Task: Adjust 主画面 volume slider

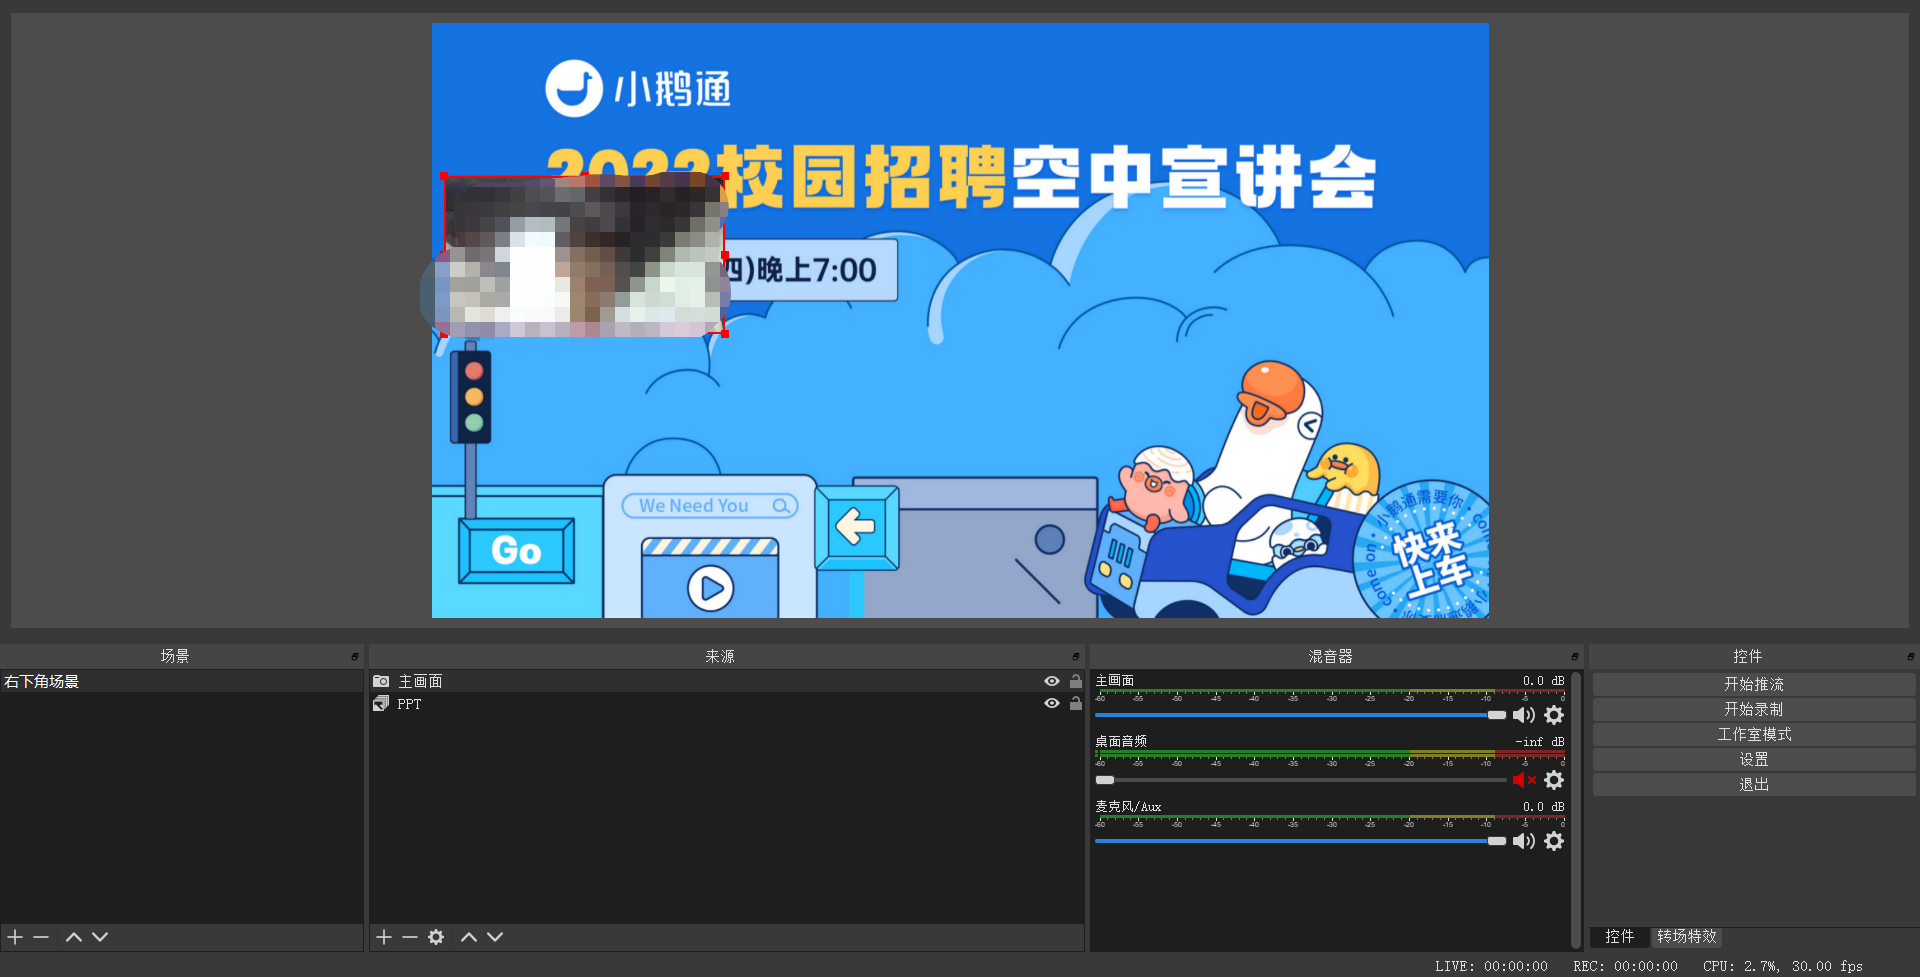Action: [1300, 715]
